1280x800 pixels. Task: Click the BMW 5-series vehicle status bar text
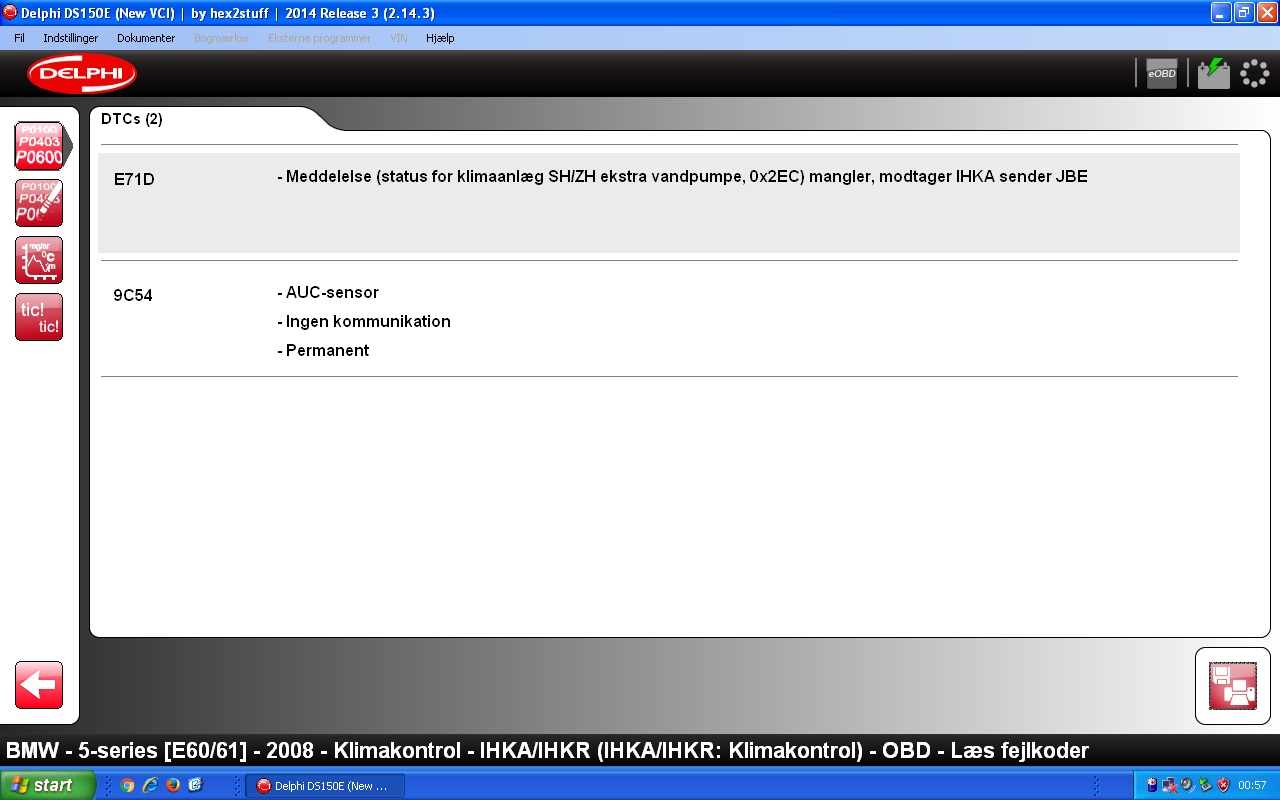pos(547,750)
